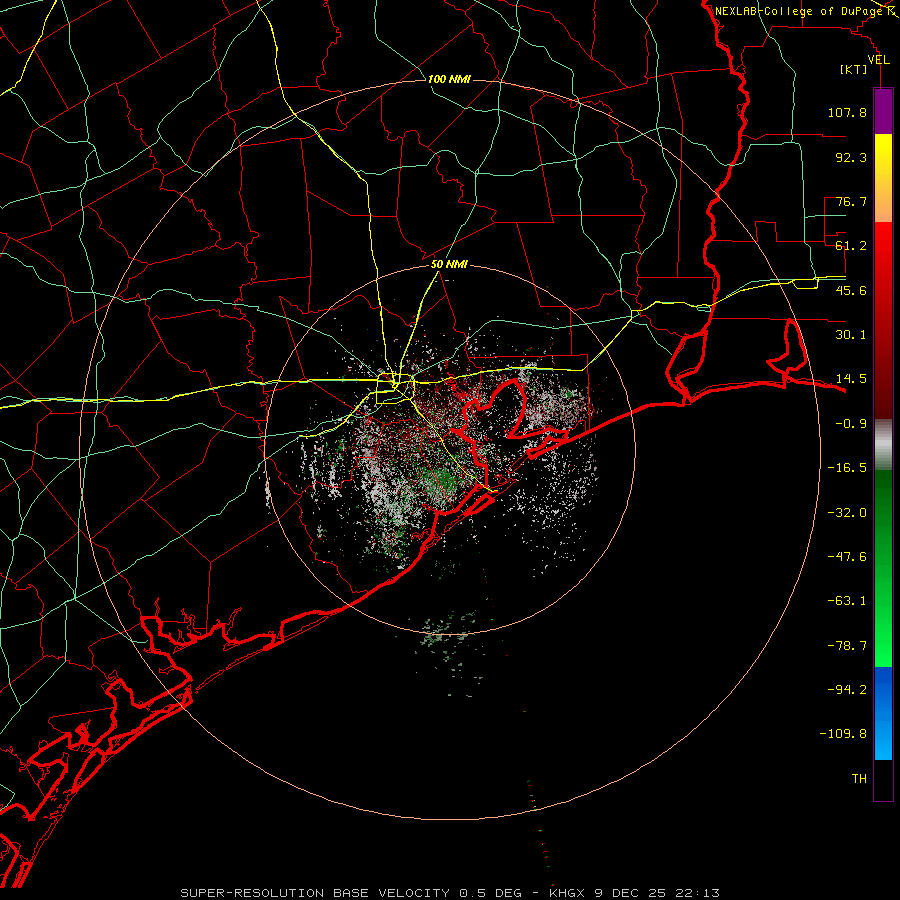The width and height of the screenshot is (900, 900).
Task: Click the TH threshold label
Action: [x=859, y=779]
